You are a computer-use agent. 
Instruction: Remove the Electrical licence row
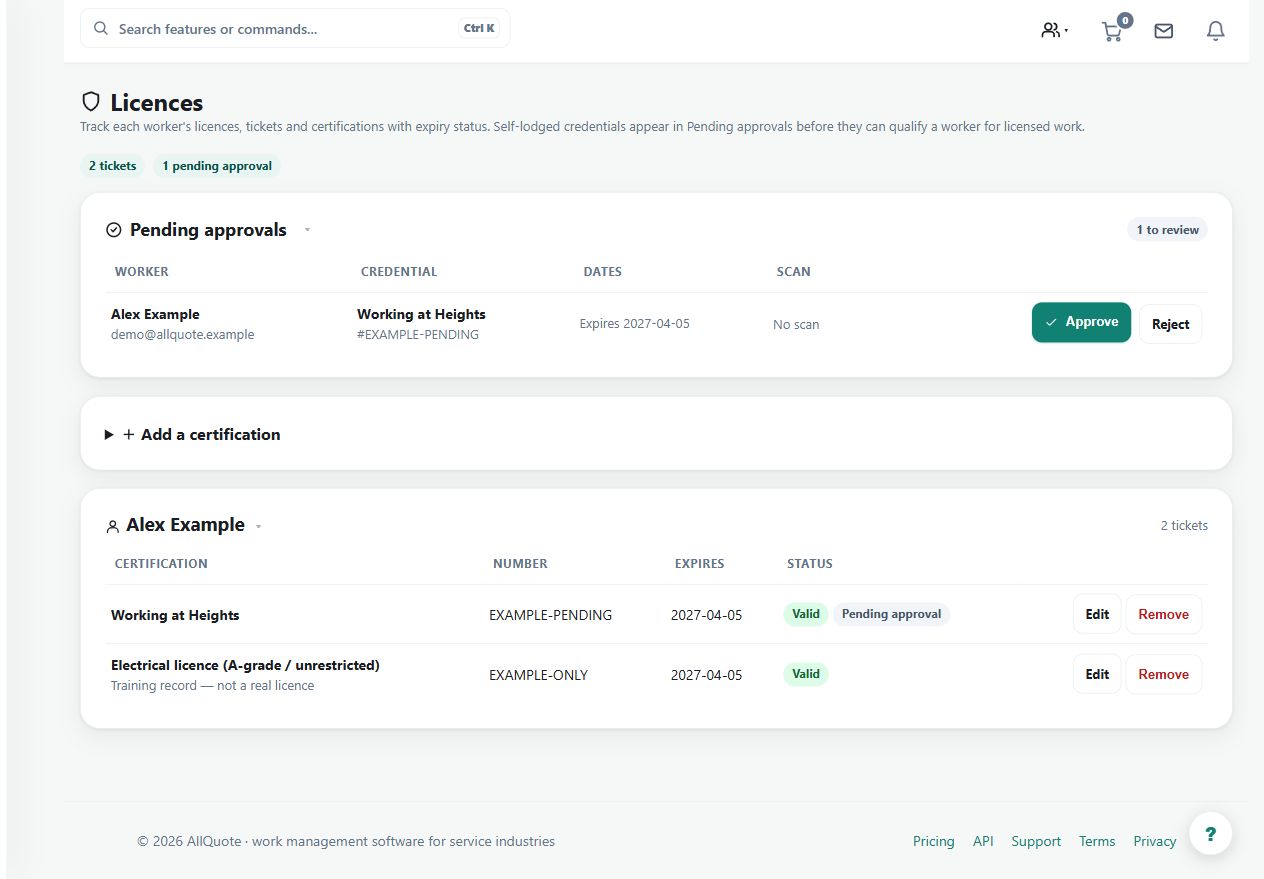pos(1164,674)
